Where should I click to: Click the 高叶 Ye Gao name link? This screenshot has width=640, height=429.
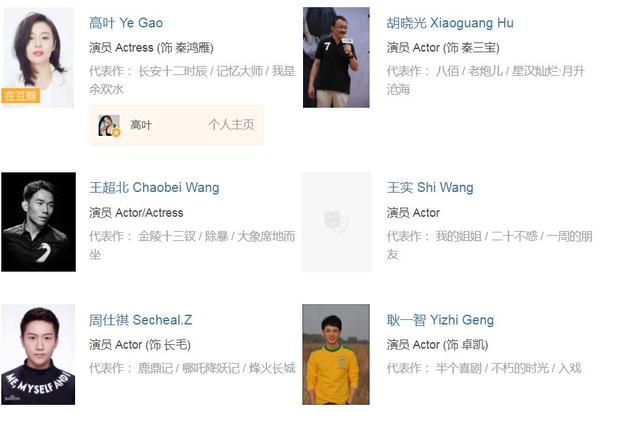pos(126,23)
